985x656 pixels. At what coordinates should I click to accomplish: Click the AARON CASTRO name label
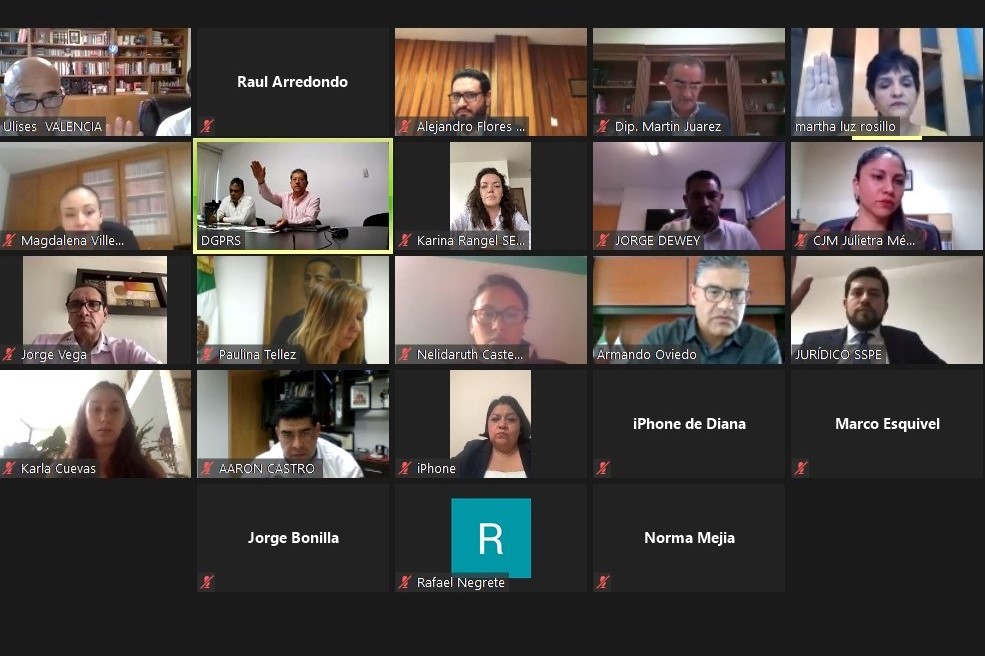[x=266, y=468]
